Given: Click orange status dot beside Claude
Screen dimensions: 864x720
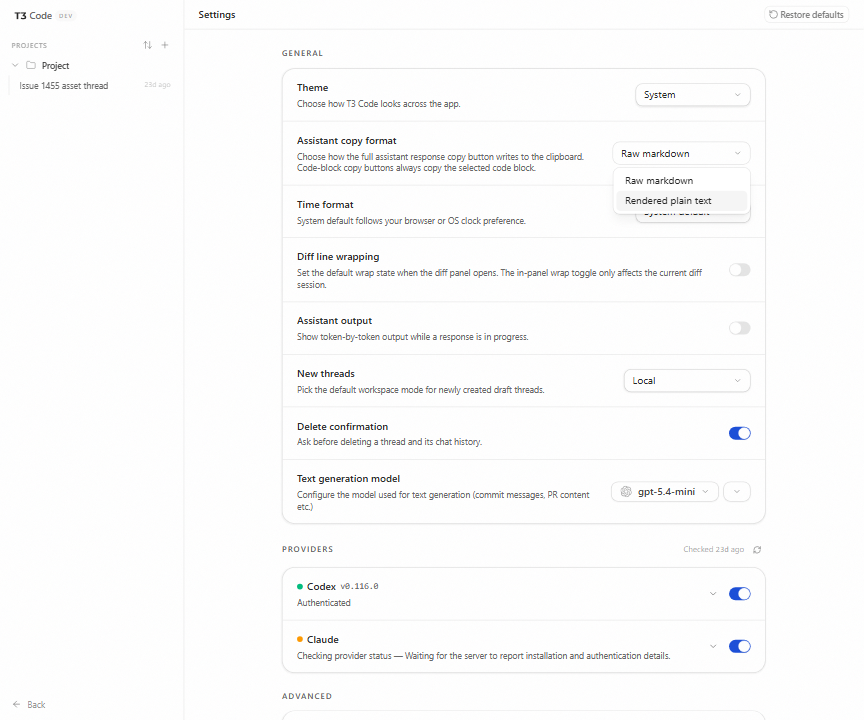Looking at the screenshot, I should (300, 639).
